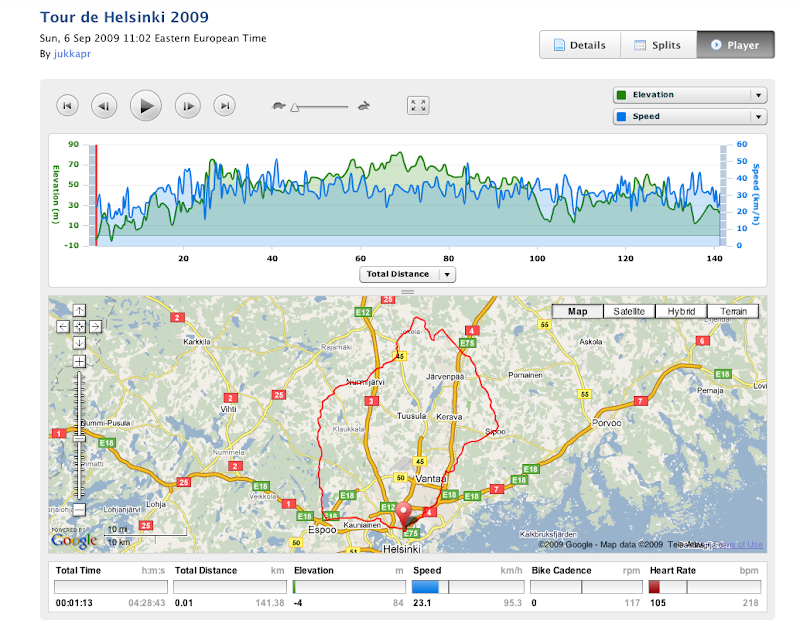Zoom in on the map

(x=79, y=362)
